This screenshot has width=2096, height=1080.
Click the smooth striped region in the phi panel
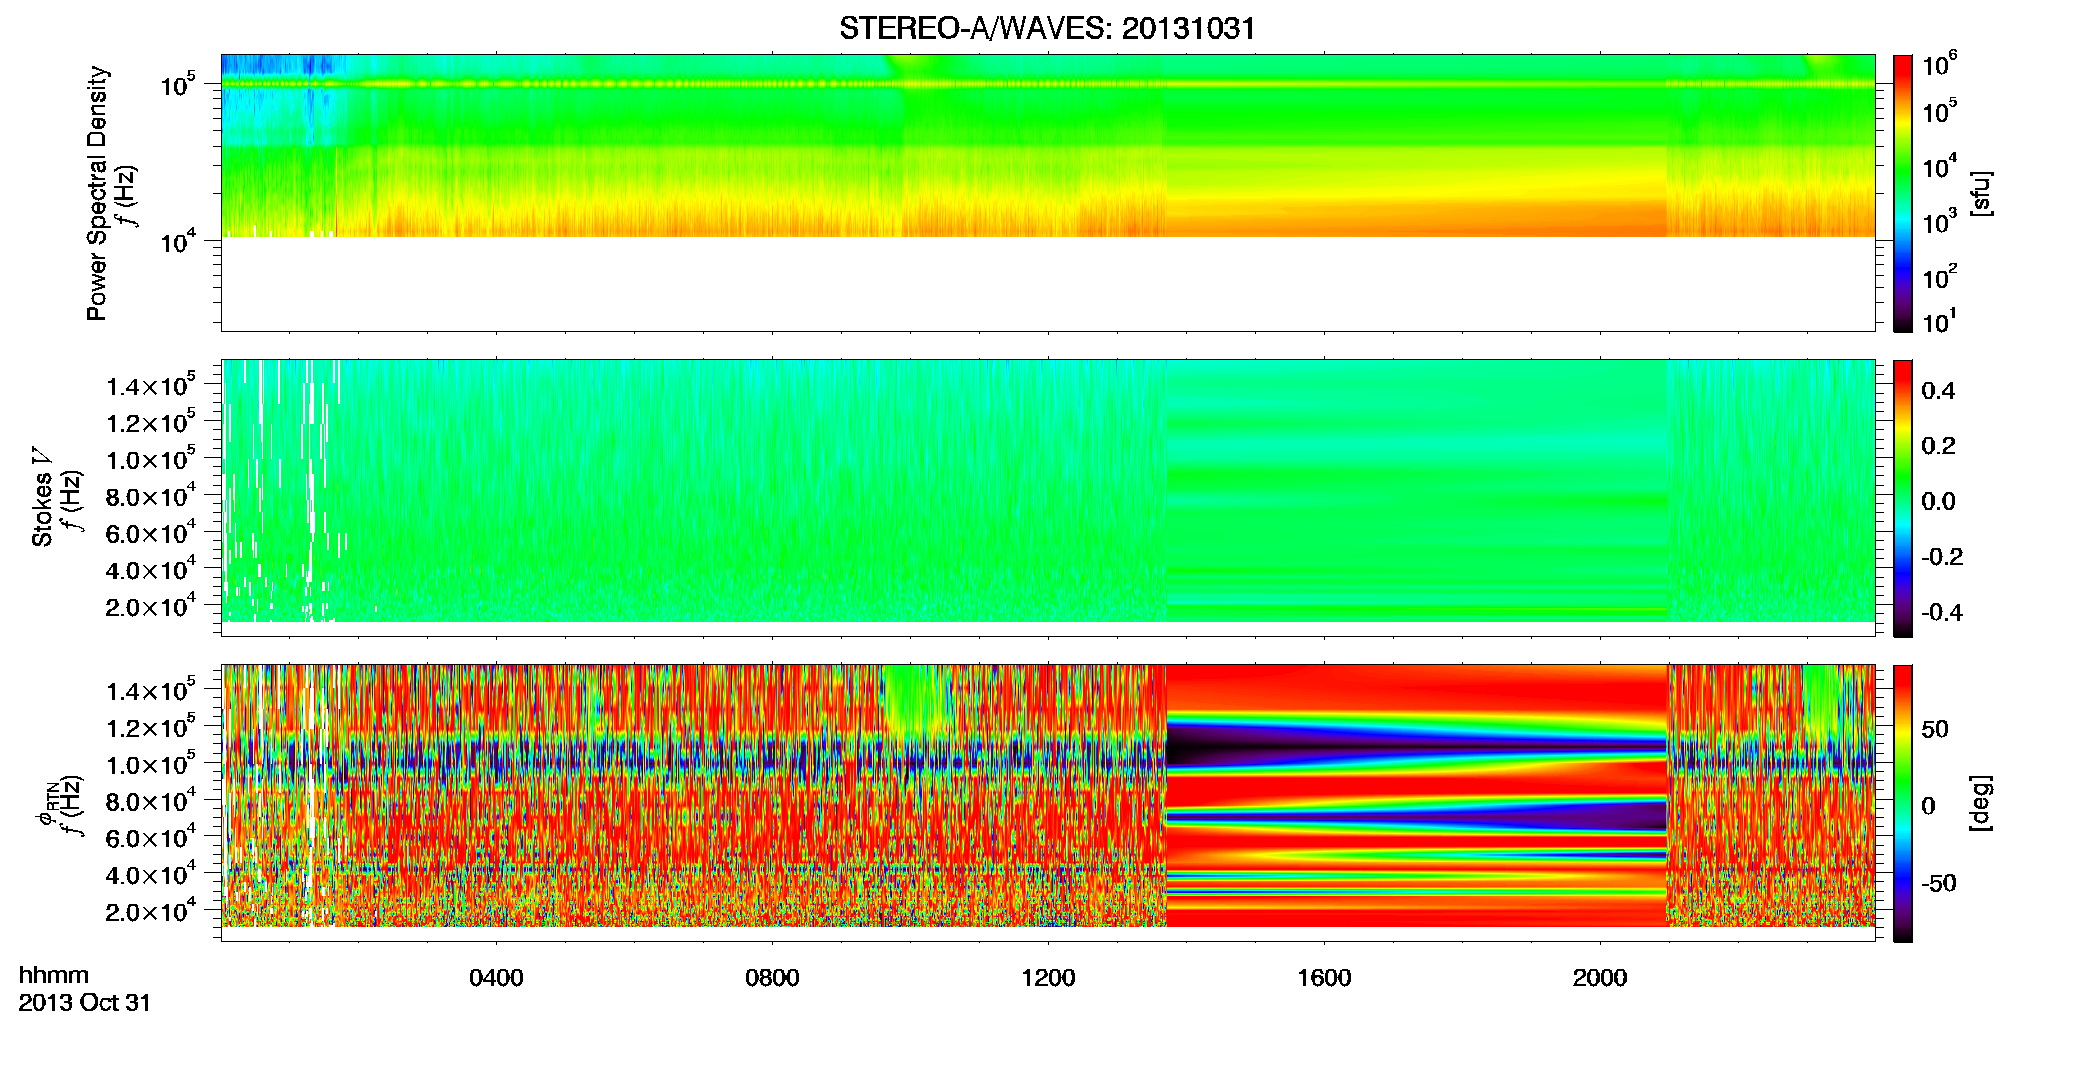point(1417,795)
